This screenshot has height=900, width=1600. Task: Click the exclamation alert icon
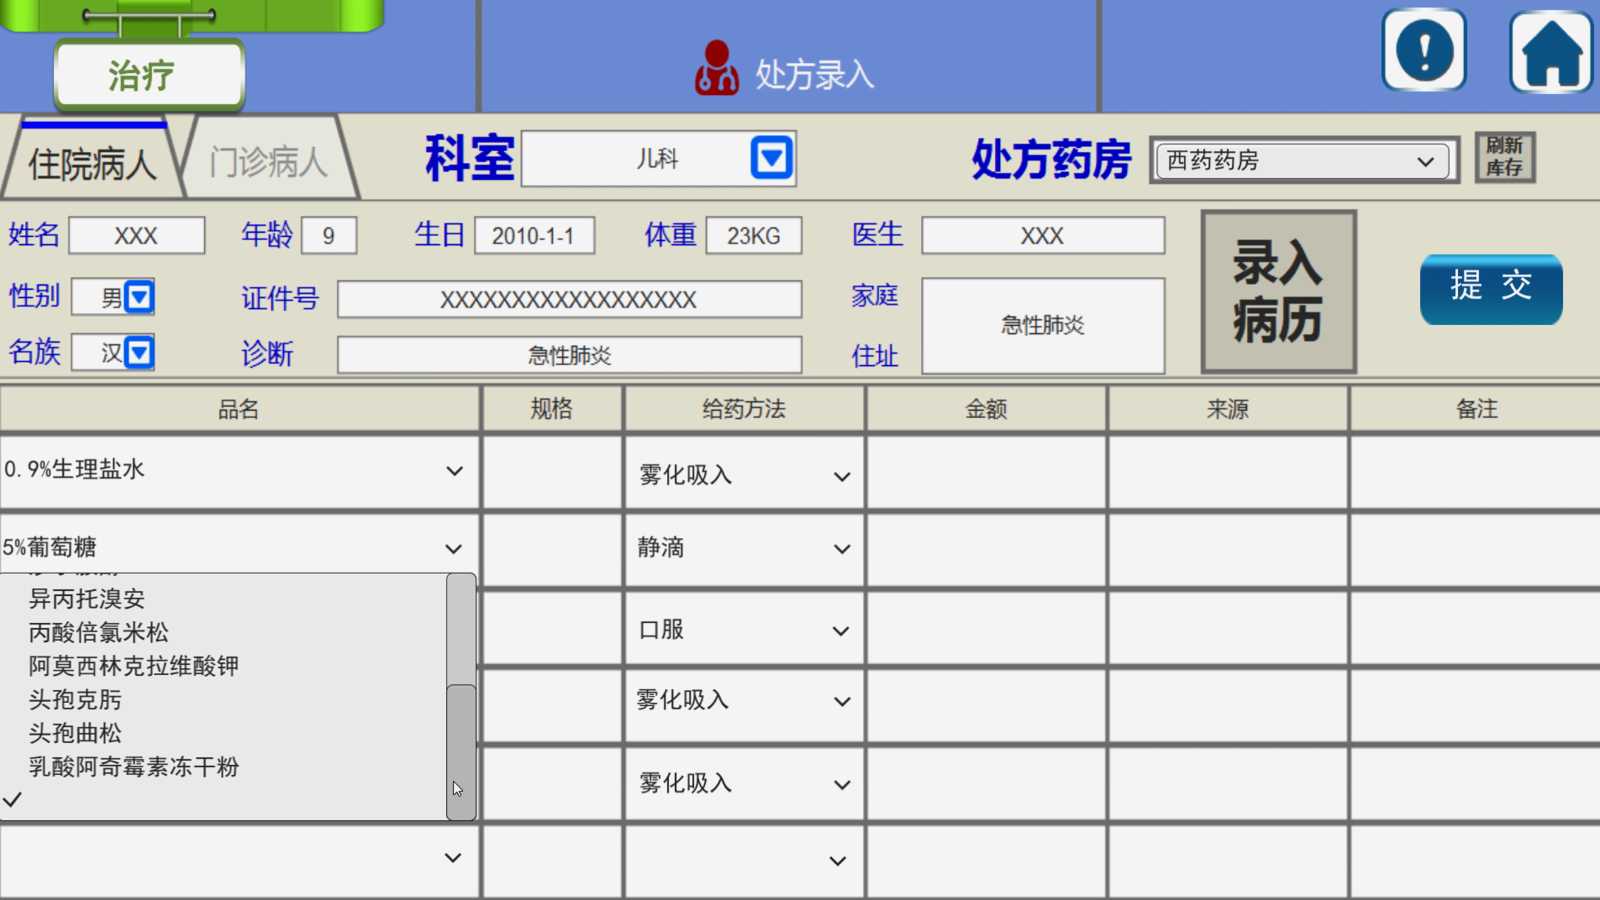coord(1423,50)
